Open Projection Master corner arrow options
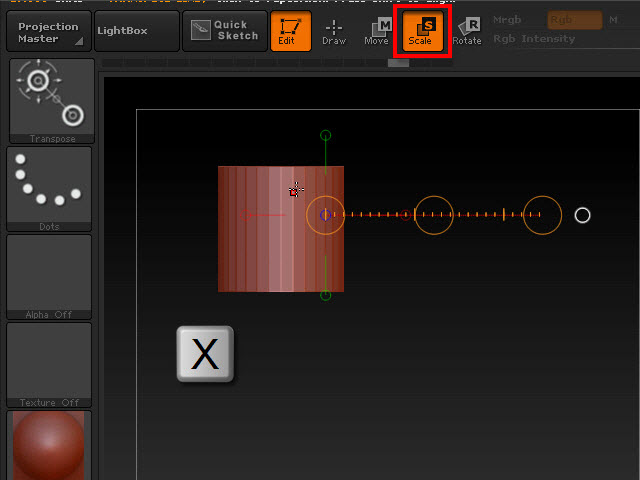 [x=79, y=41]
